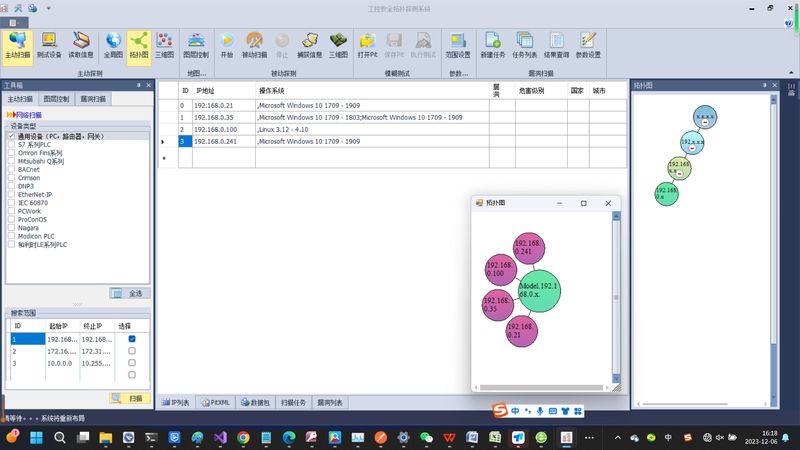Open File Explorer from the taskbar
The image size is (800, 450).
pos(106,437)
